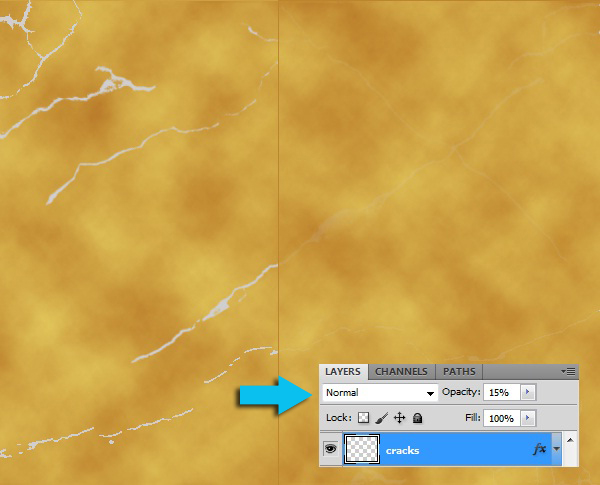The image size is (600, 485).
Task: Select the cracks layer thumbnail
Action: click(360, 450)
